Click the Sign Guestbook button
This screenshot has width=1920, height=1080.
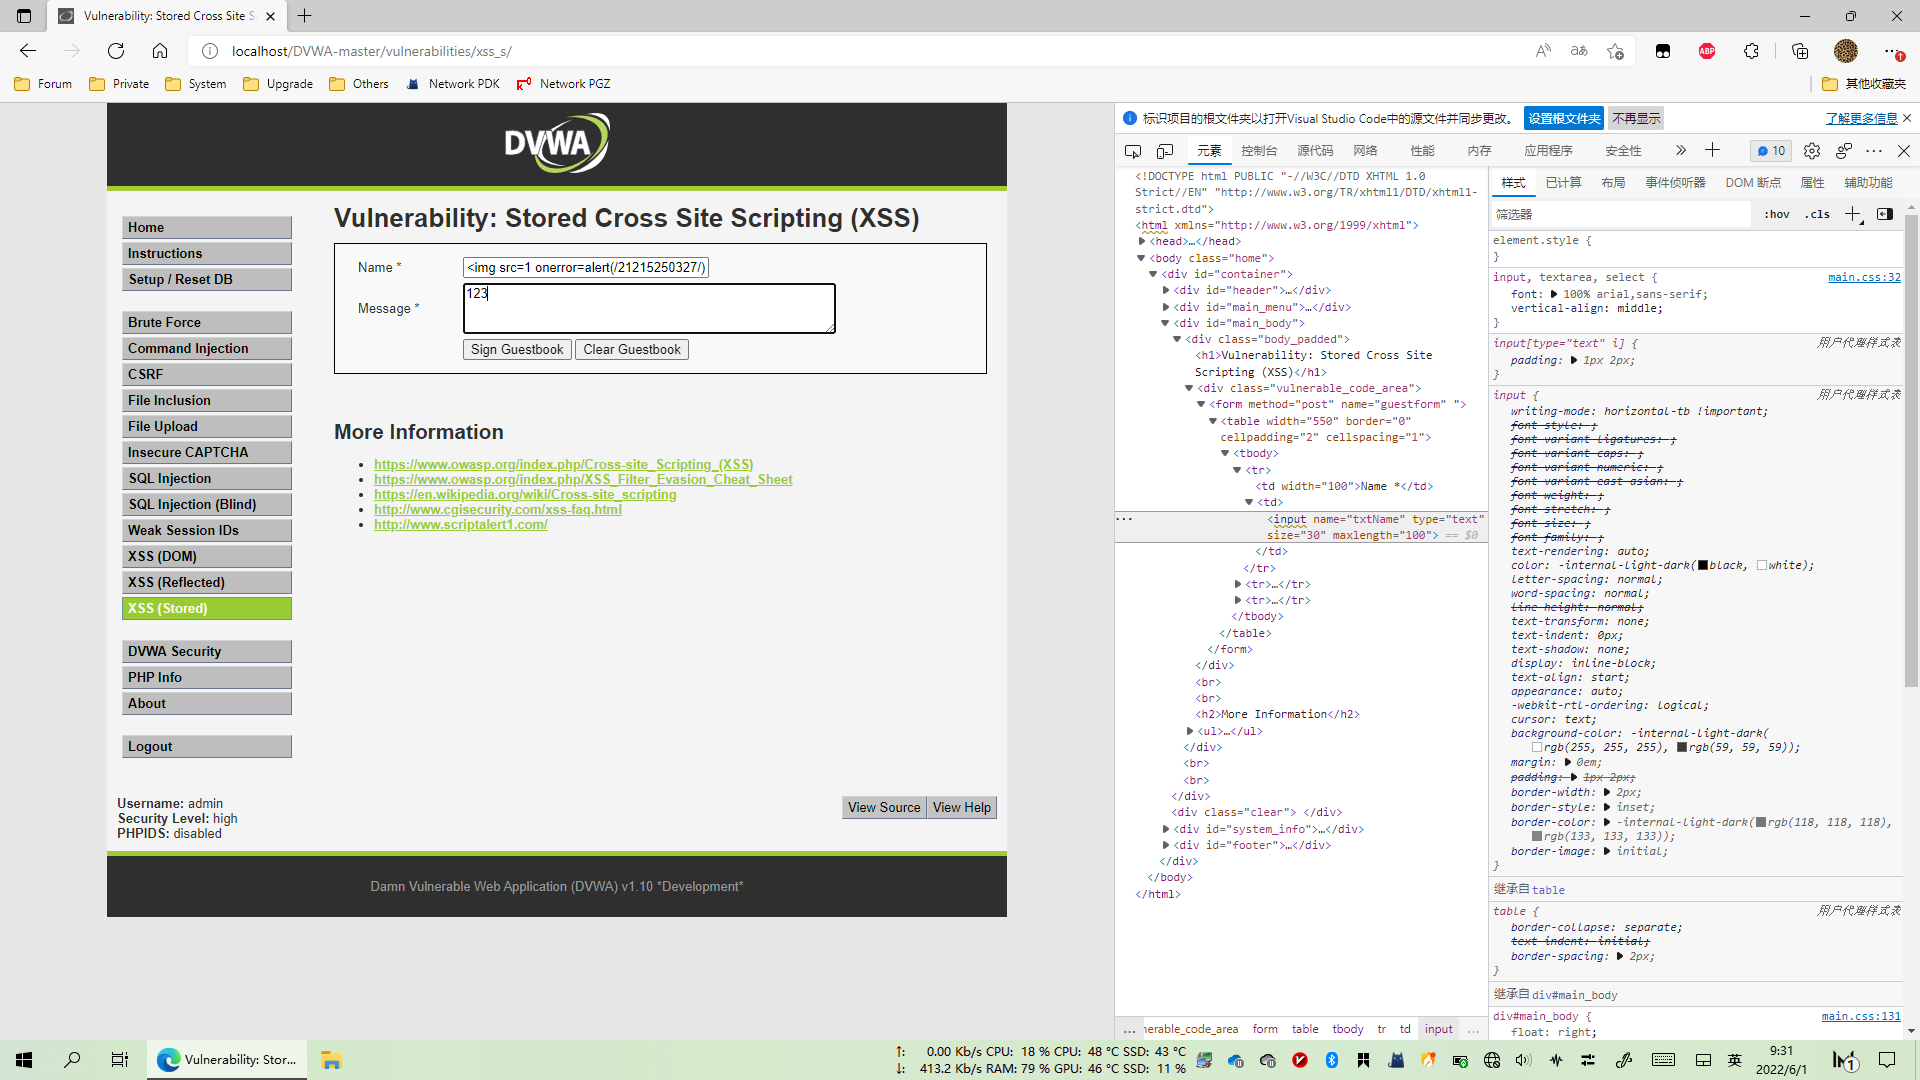coord(517,349)
